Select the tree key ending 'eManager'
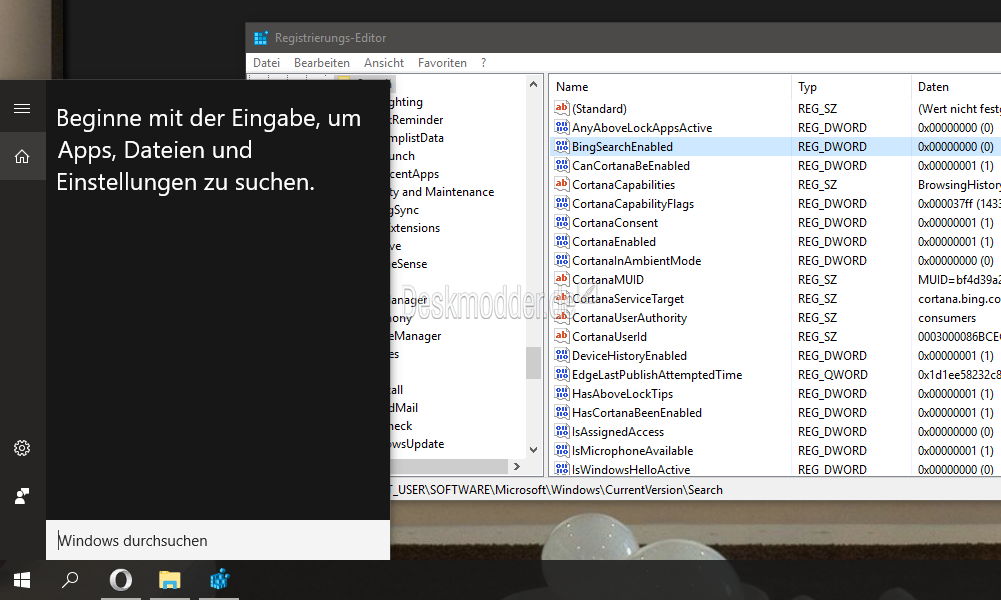The width and height of the screenshot is (1001, 600). click(416, 336)
